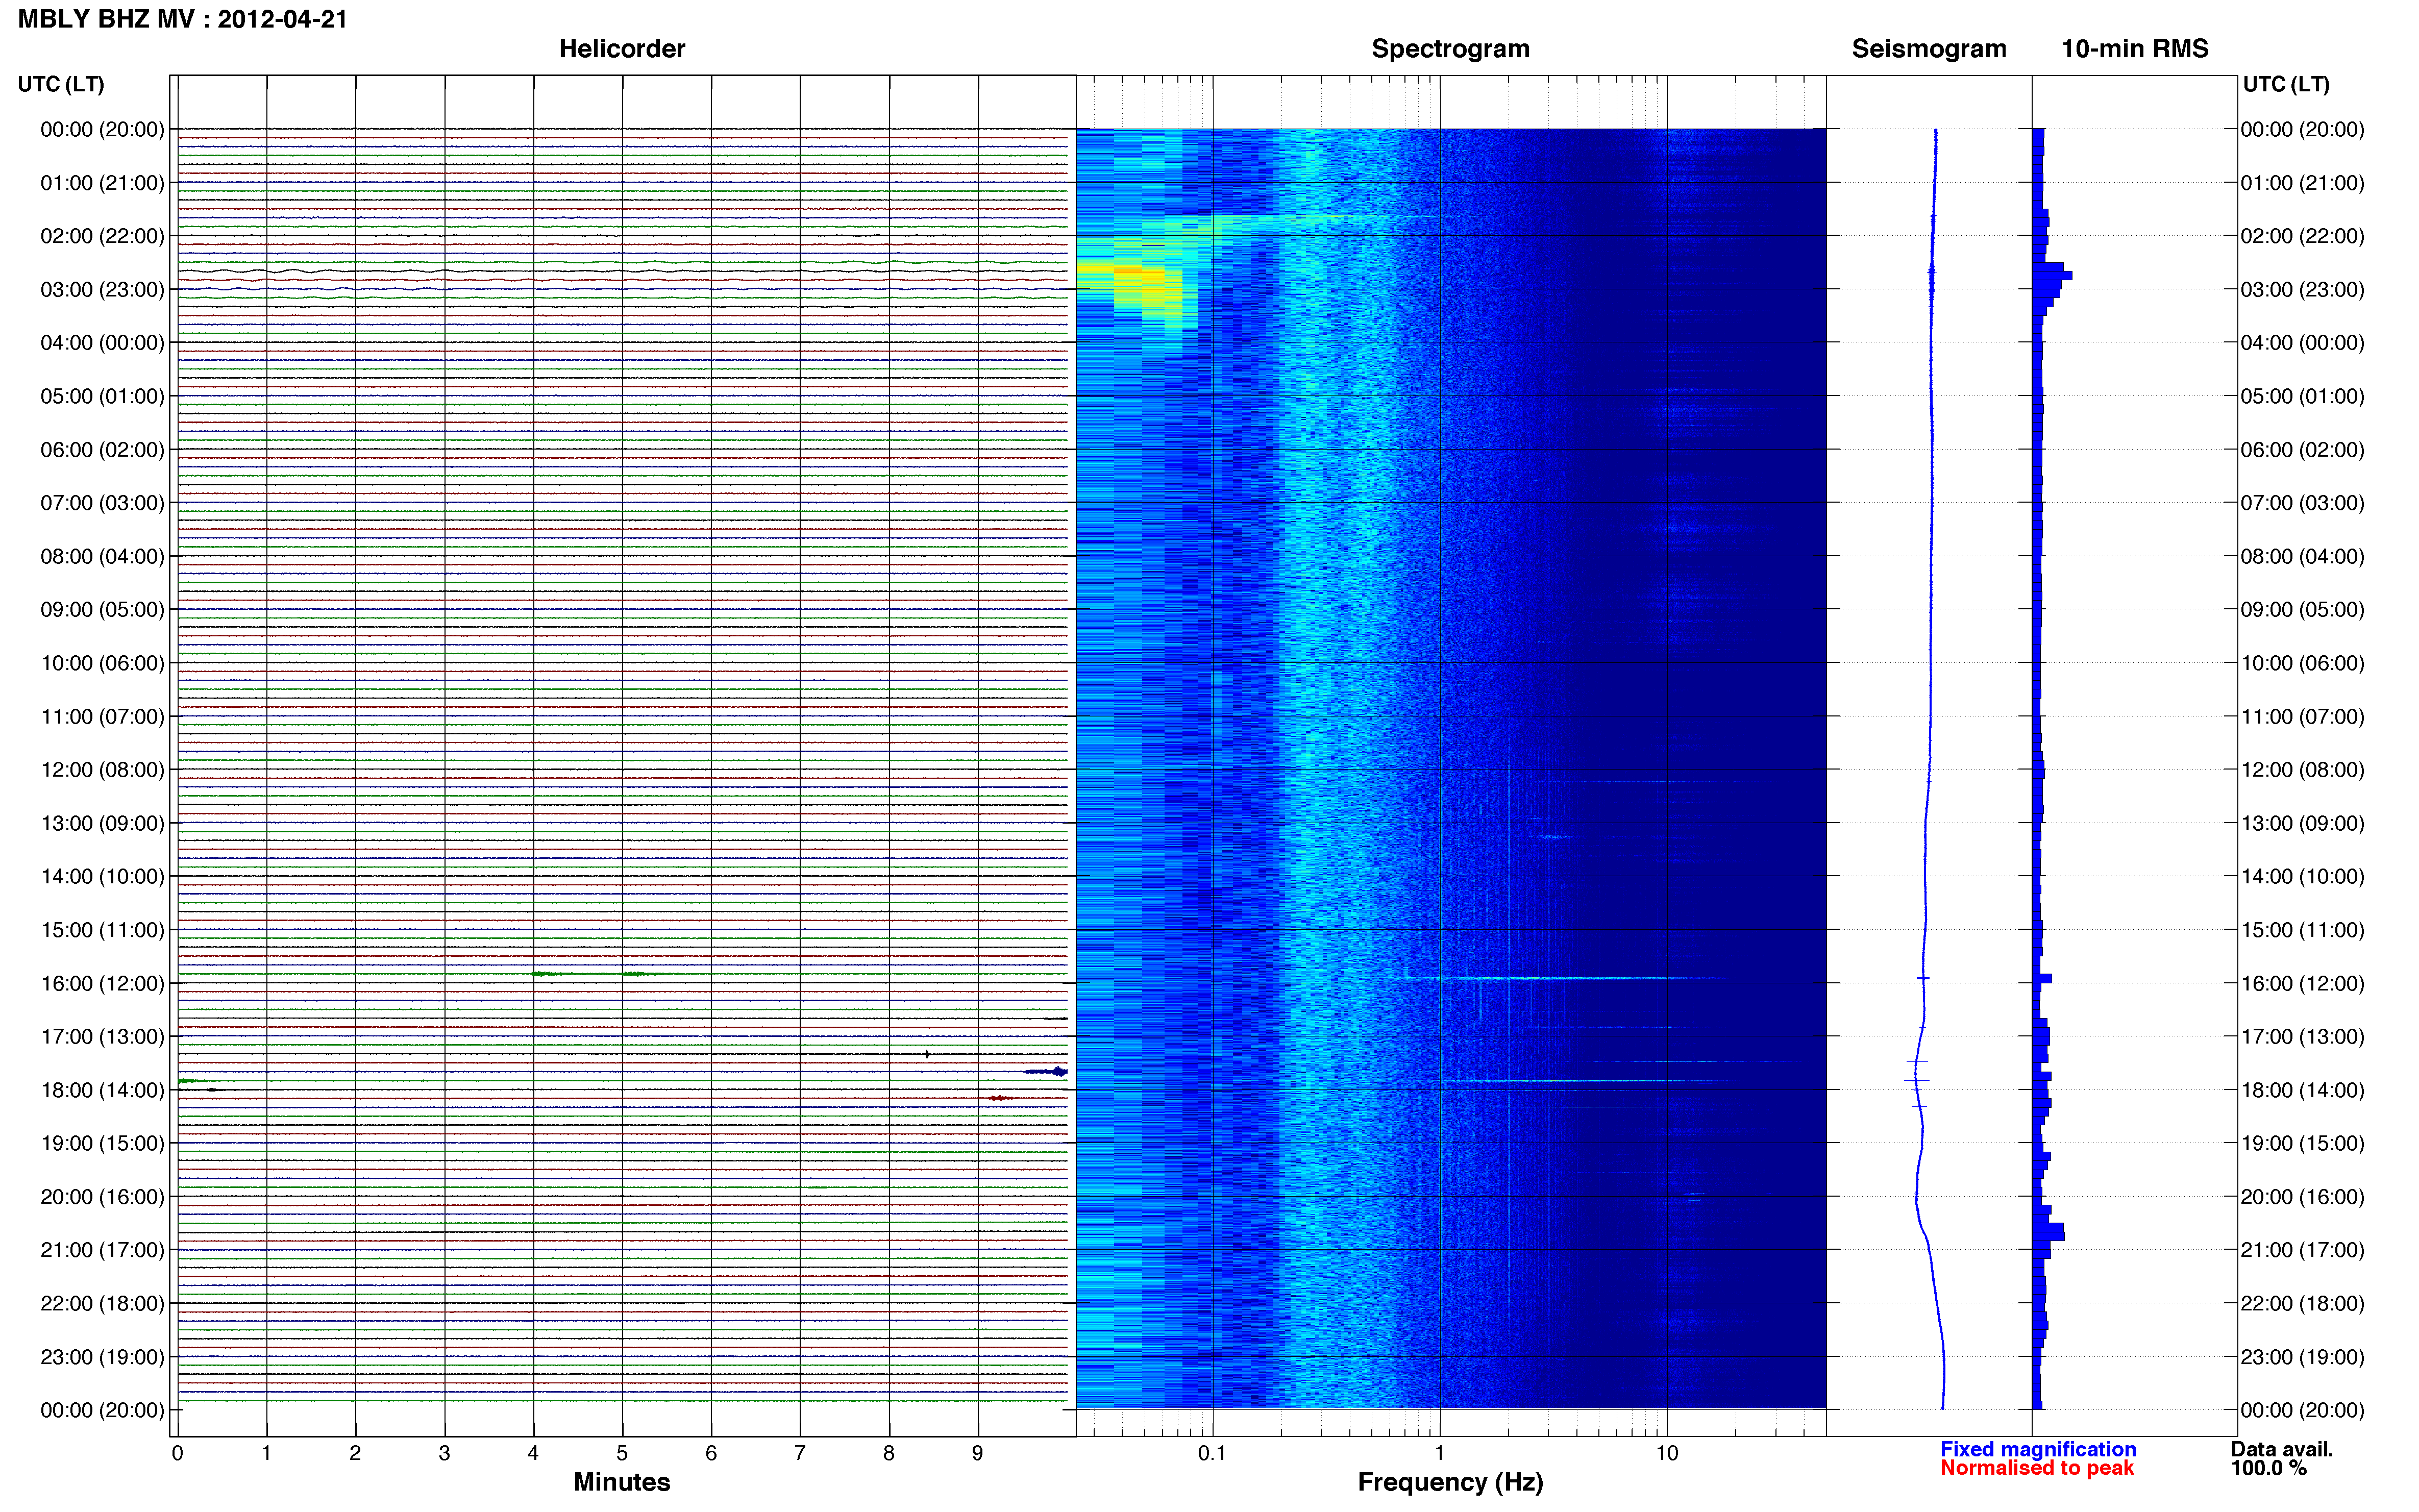Click the 'UTC (LT)' label beside the RMS panel

tap(2286, 84)
